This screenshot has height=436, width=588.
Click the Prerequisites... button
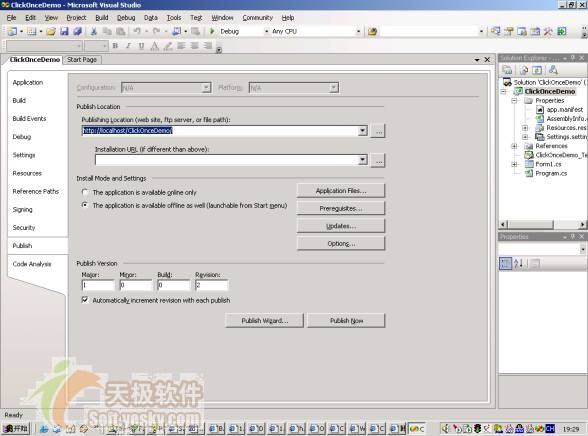tap(341, 208)
